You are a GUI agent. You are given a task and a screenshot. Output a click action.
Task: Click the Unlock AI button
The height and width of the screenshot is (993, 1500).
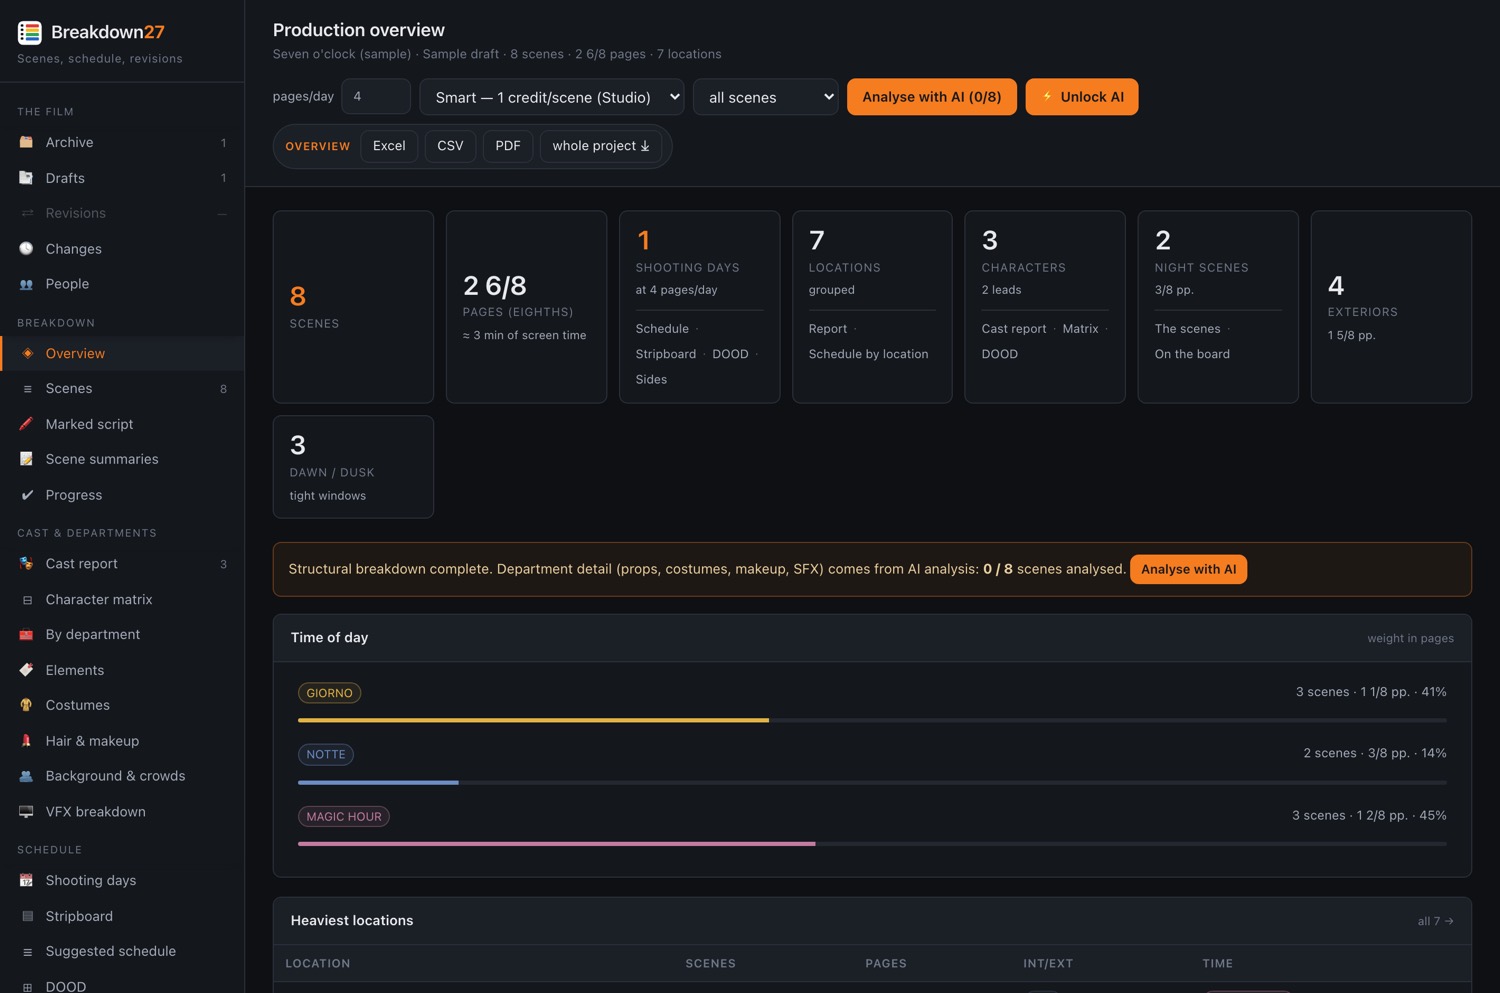point(1082,97)
